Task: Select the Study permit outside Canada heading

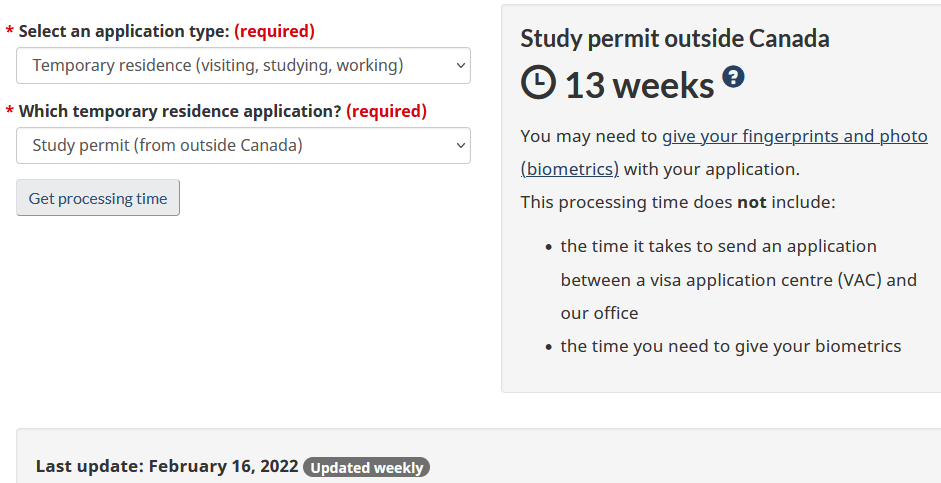Action: coord(675,39)
